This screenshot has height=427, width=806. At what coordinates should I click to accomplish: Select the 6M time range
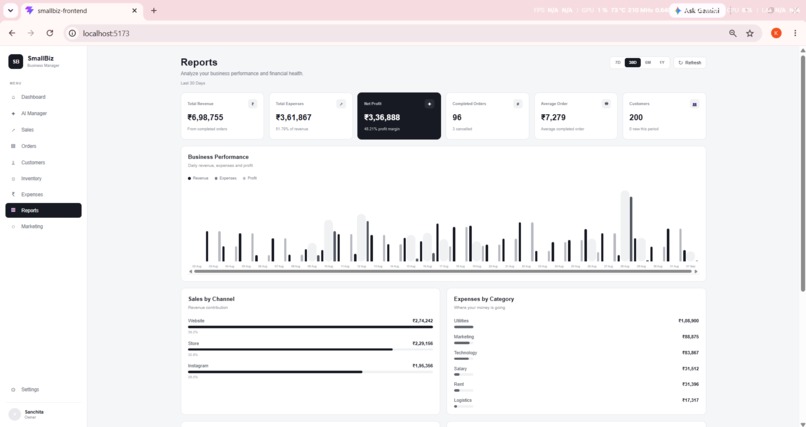(648, 63)
